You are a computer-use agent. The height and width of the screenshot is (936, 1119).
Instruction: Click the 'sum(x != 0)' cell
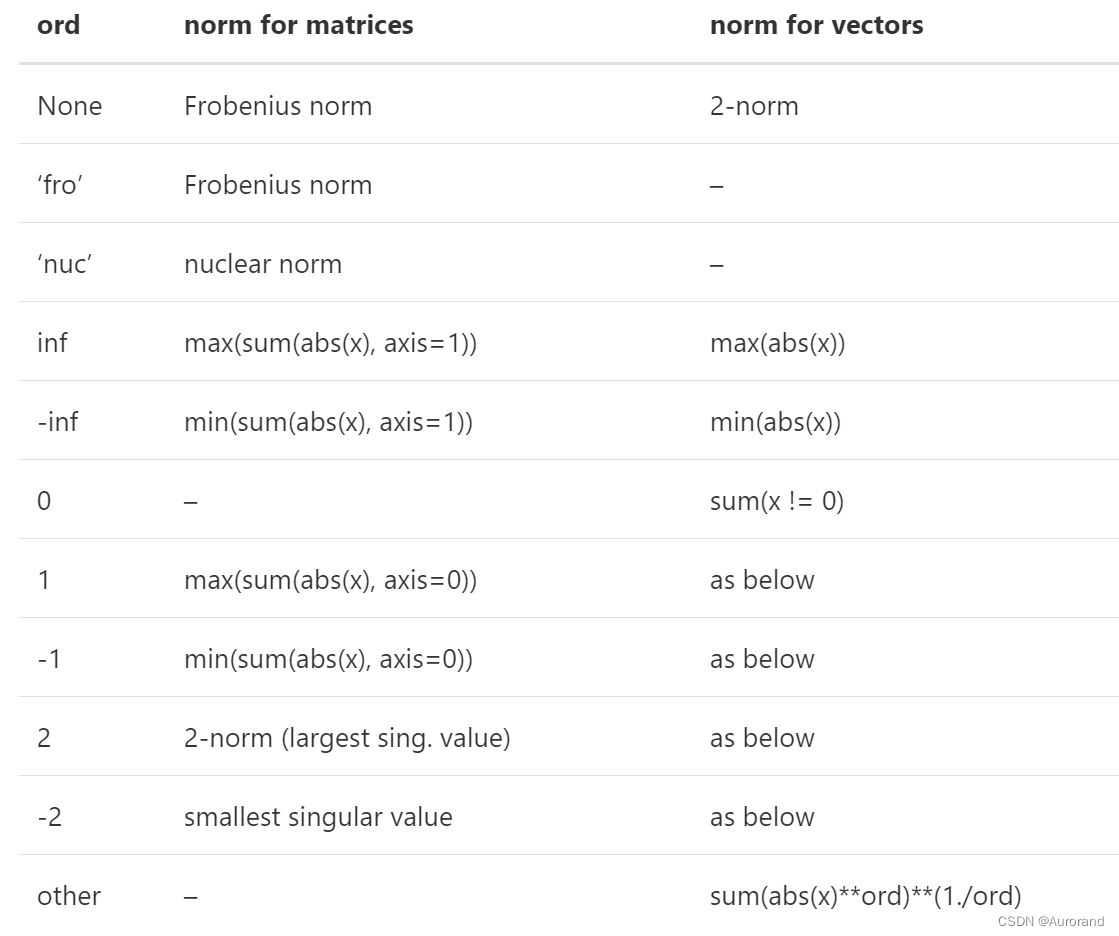click(777, 501)
